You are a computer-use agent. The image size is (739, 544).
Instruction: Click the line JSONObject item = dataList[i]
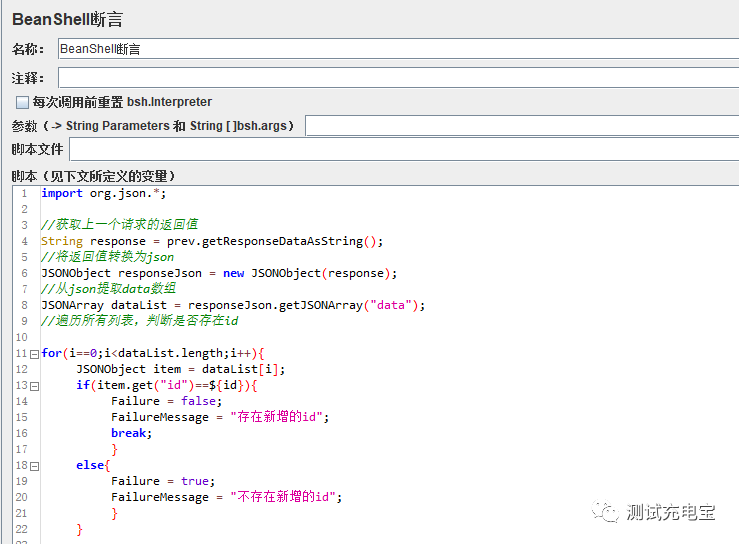(181, 369)
